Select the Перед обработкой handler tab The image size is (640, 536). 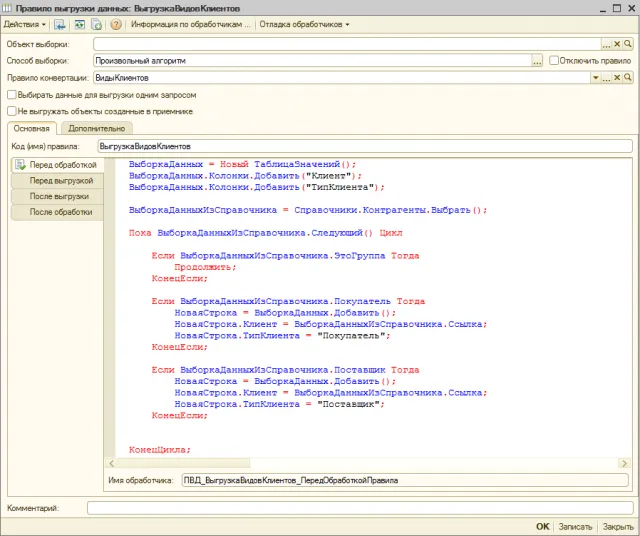pyautogui.click(x=57, y=165)
